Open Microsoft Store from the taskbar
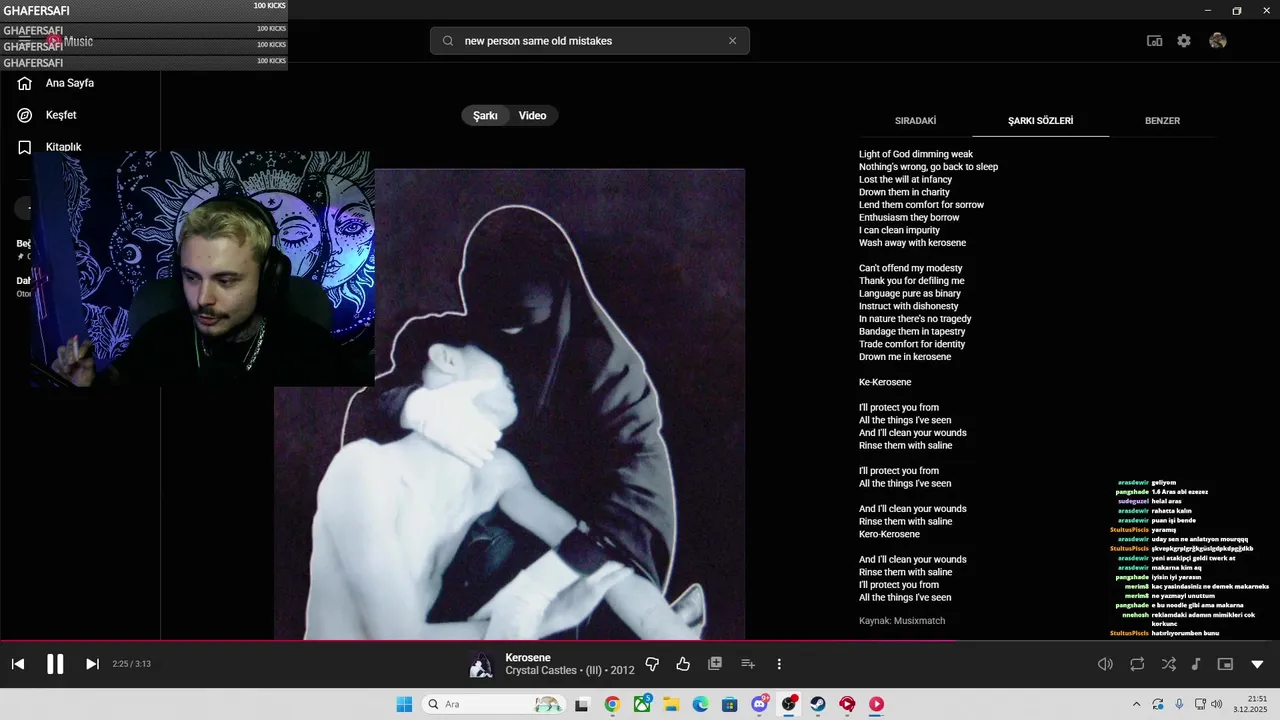The image size is (1280, 720). click(x=730, y=704)
